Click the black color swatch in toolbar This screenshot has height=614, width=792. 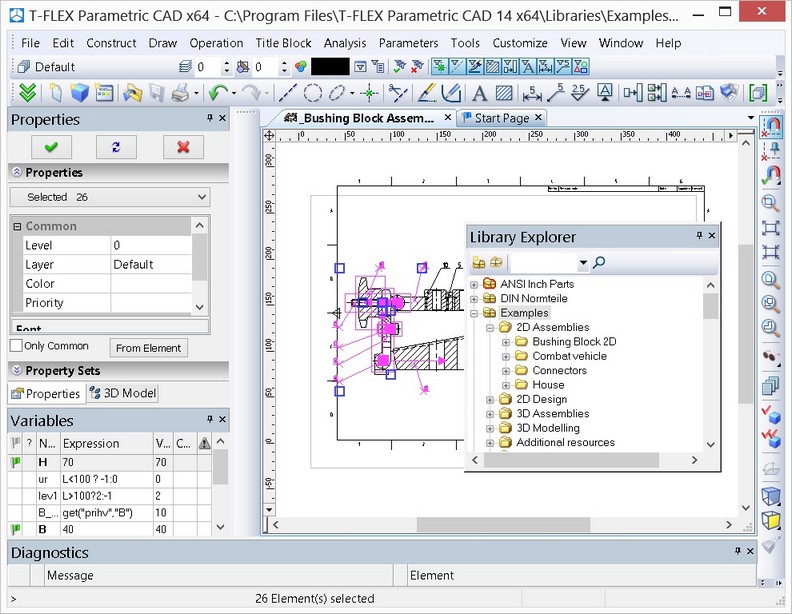click(x=330, y=67)
